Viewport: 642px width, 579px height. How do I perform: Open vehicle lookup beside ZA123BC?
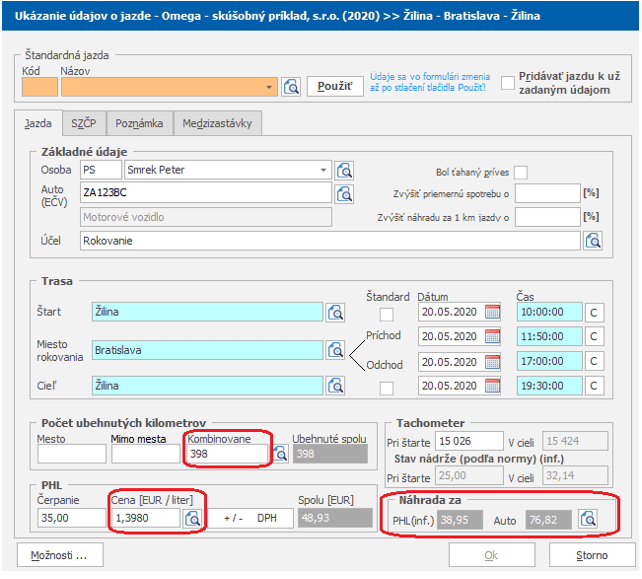point(345,193)
